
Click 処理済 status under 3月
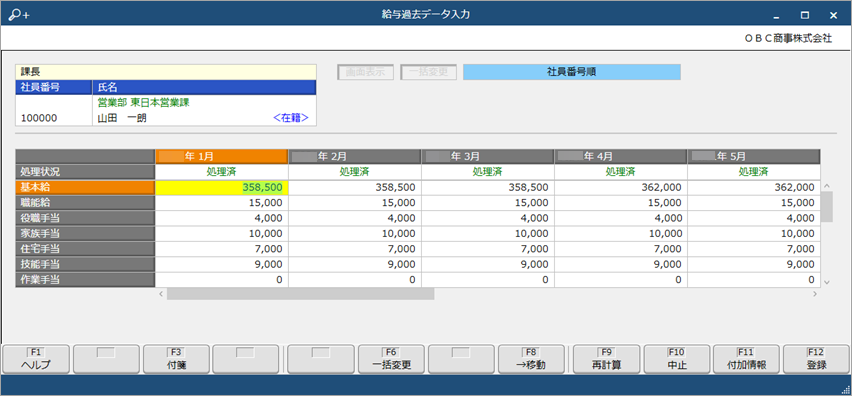(488, 172)
